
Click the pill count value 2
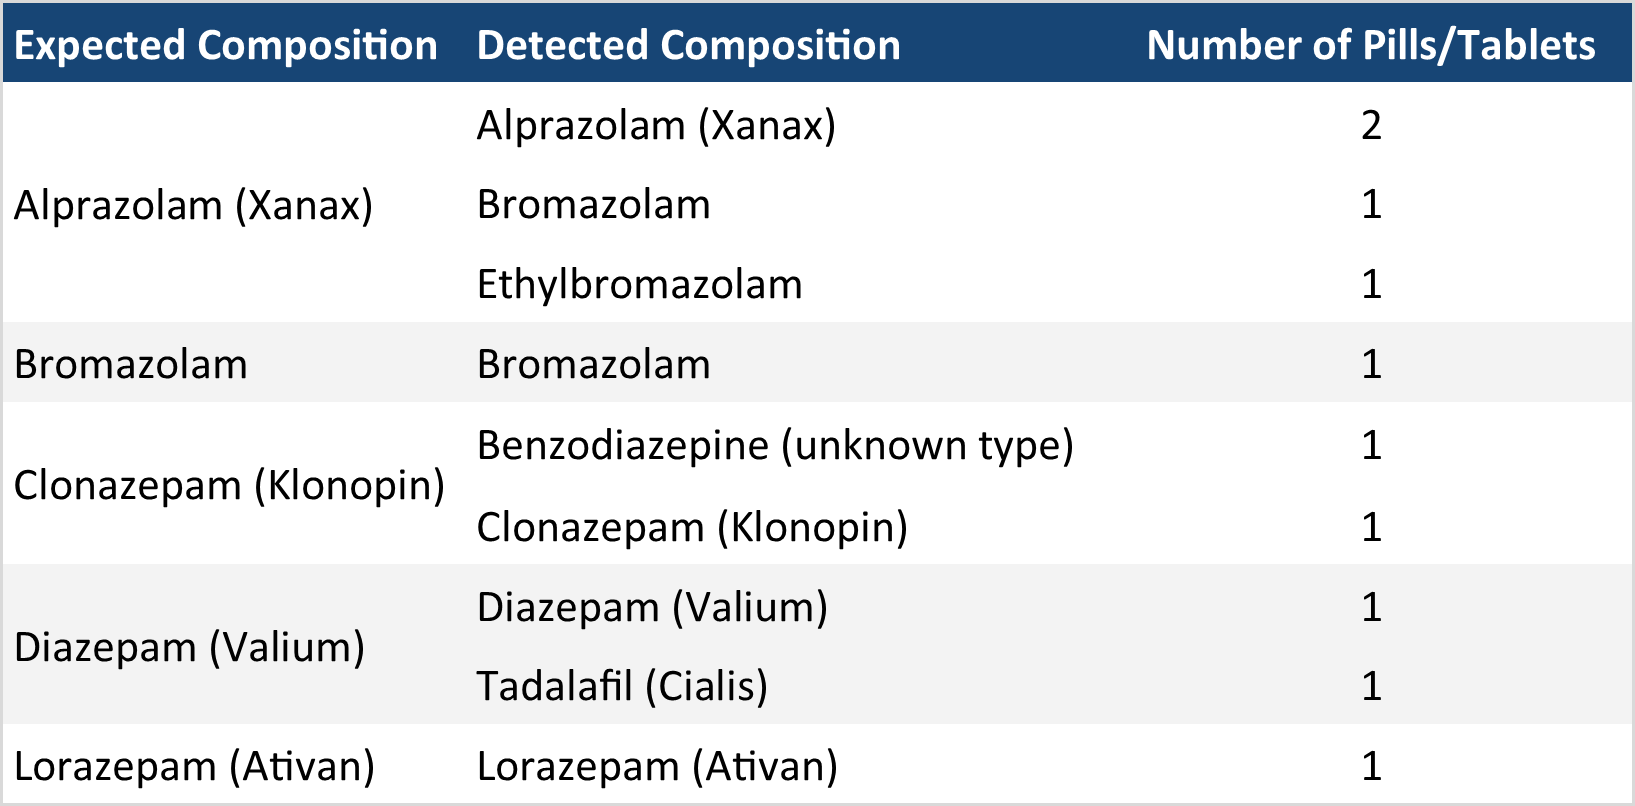pos(1371,126)
